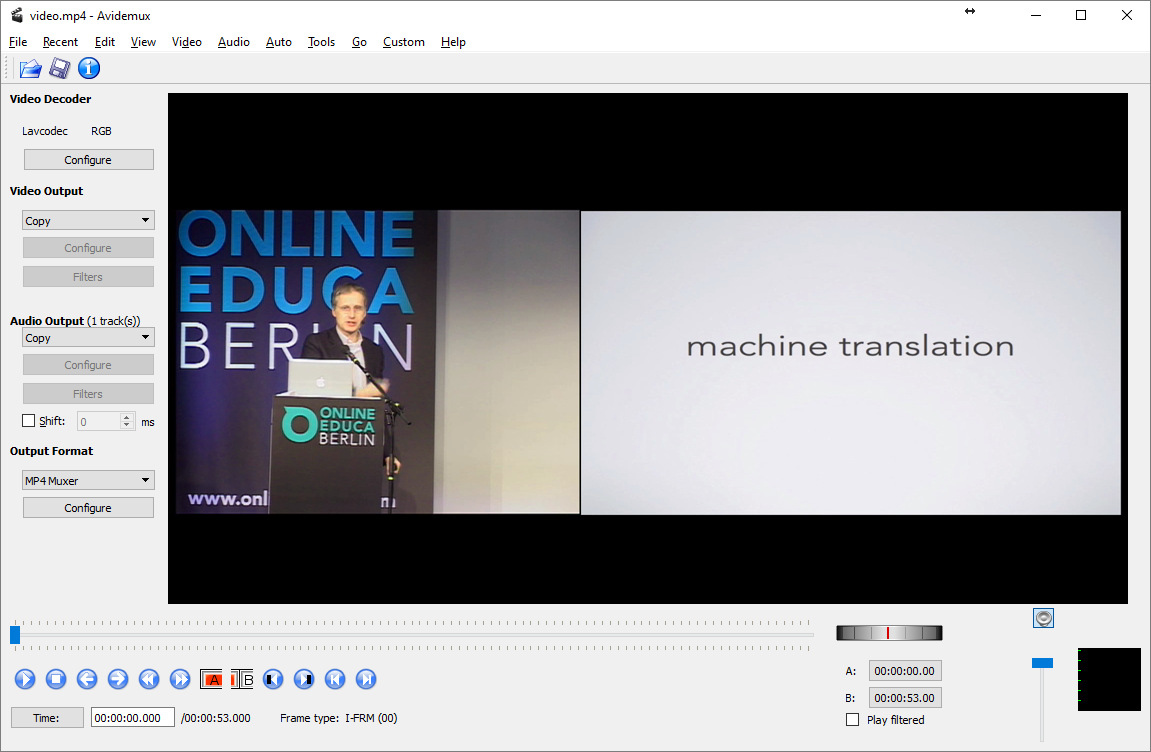1151x752 pixels.
Task: Click the current time input field
Action: [133, 717]
